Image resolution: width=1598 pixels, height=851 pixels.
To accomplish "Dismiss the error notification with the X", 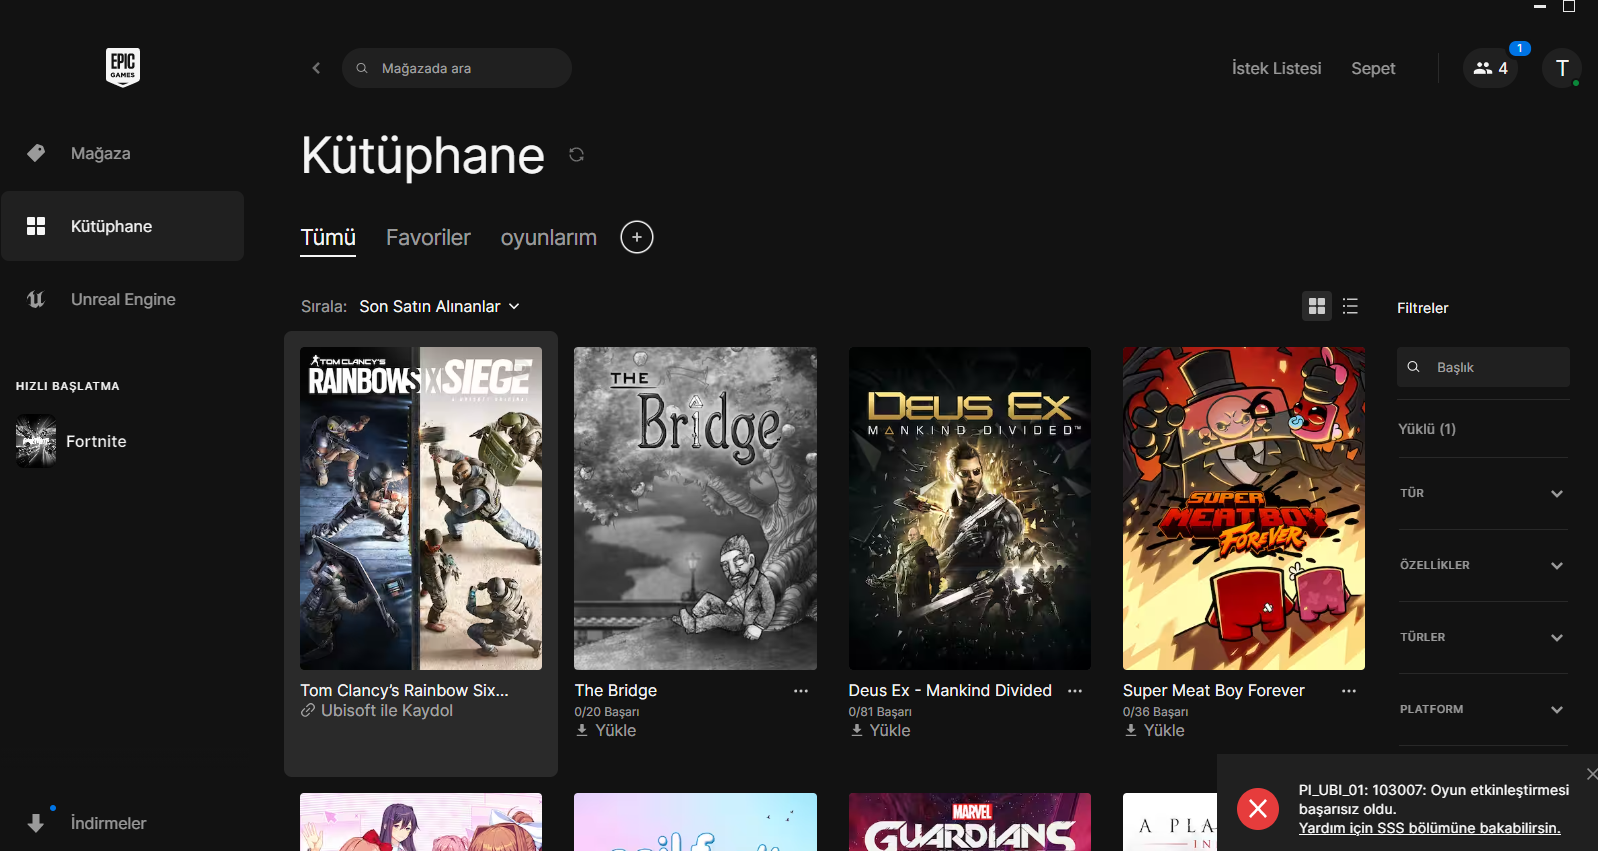I will (x=1591, y=774).
